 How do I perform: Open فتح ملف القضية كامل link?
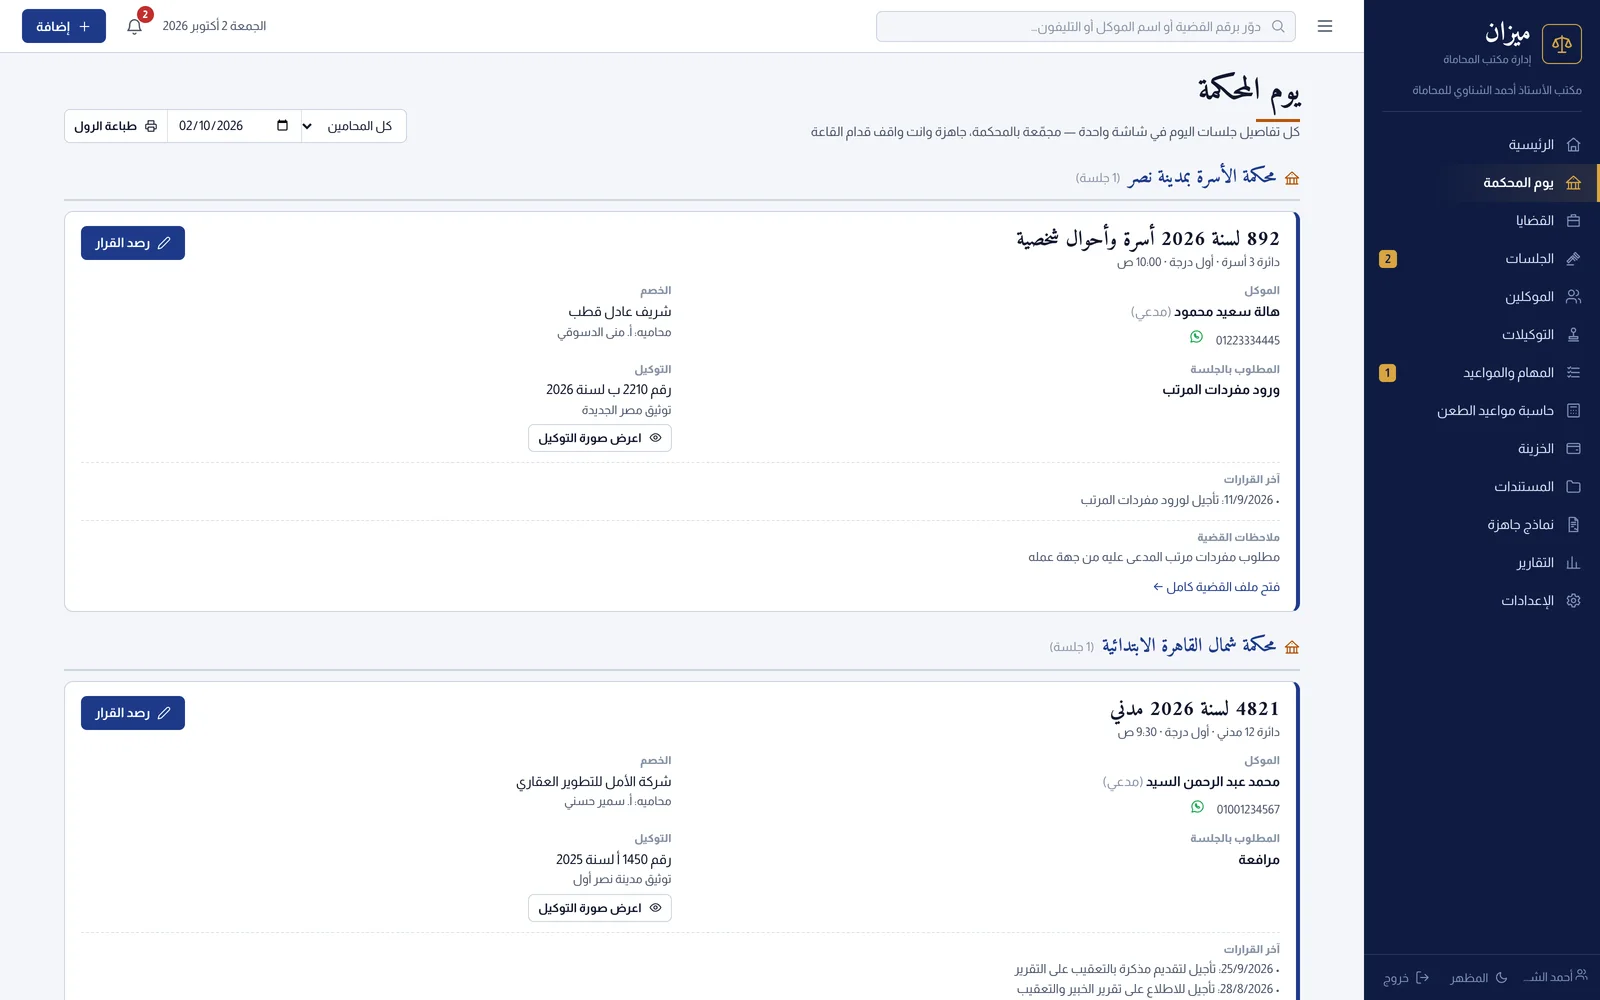tap(1216, 587)
